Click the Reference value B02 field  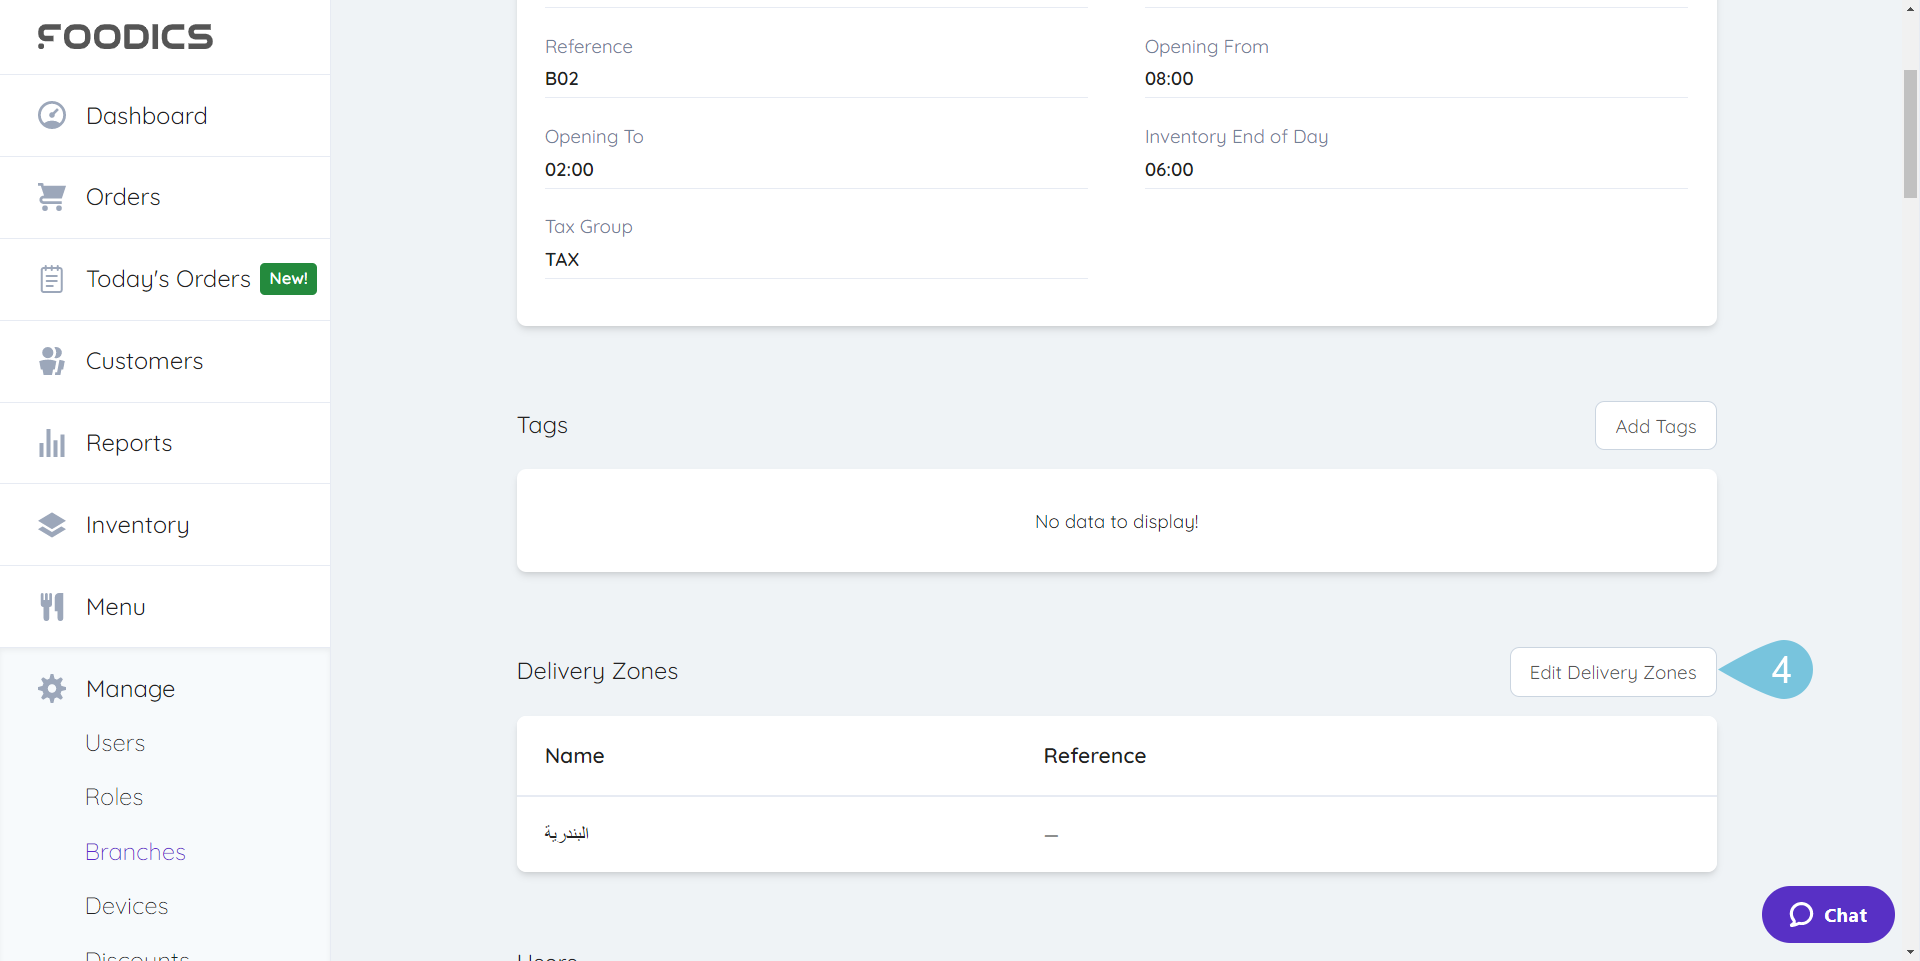[x=561, y=78]
